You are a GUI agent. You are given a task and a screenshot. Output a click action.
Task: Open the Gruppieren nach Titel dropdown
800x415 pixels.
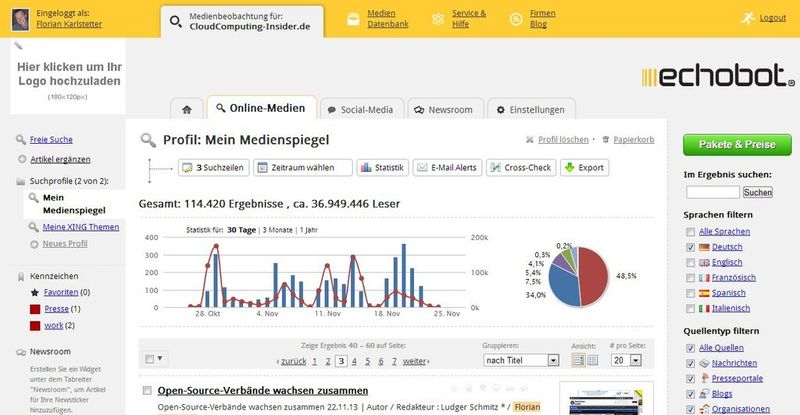pos(521,360)
